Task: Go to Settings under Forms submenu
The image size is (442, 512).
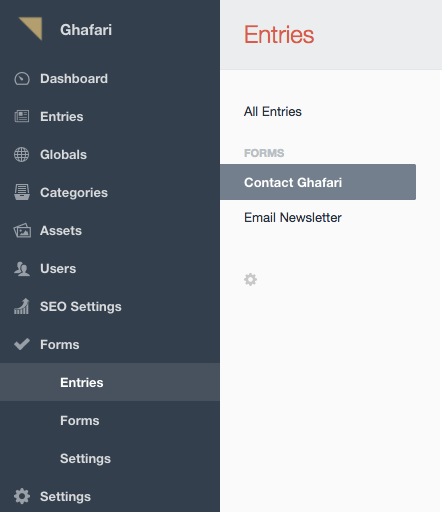Action: point(85,458)
